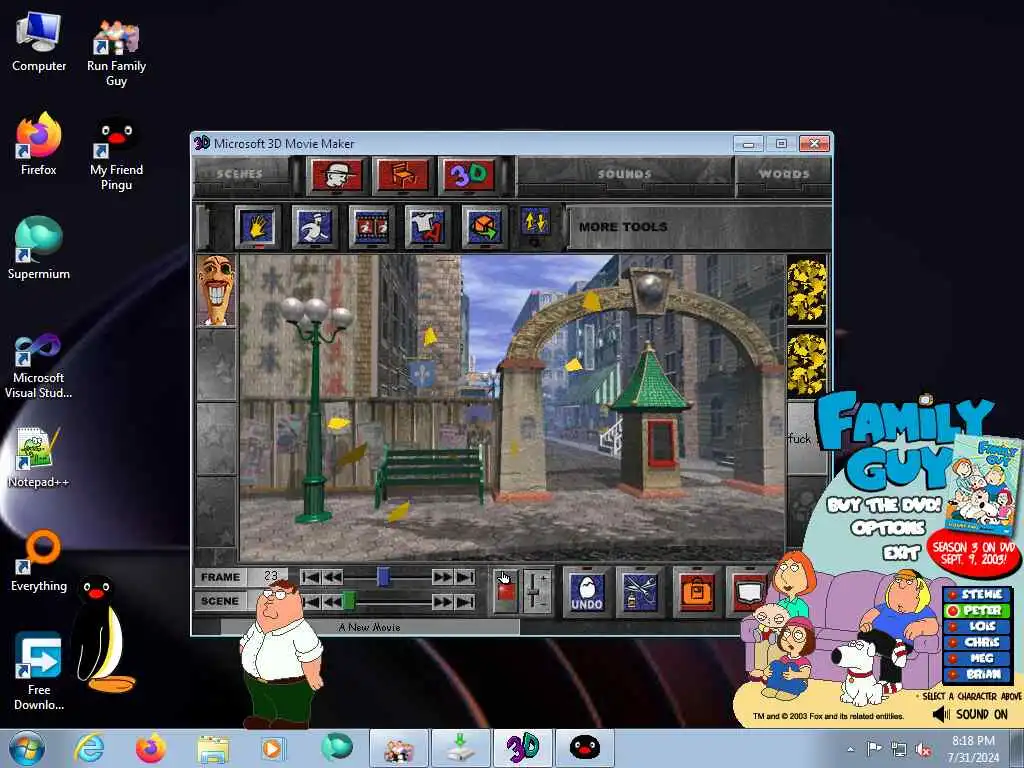Viewport: 1024px width, 768px height.
Task: Open the WORDS tab in 3D Movie Maker
Action: tap(784, 174)
